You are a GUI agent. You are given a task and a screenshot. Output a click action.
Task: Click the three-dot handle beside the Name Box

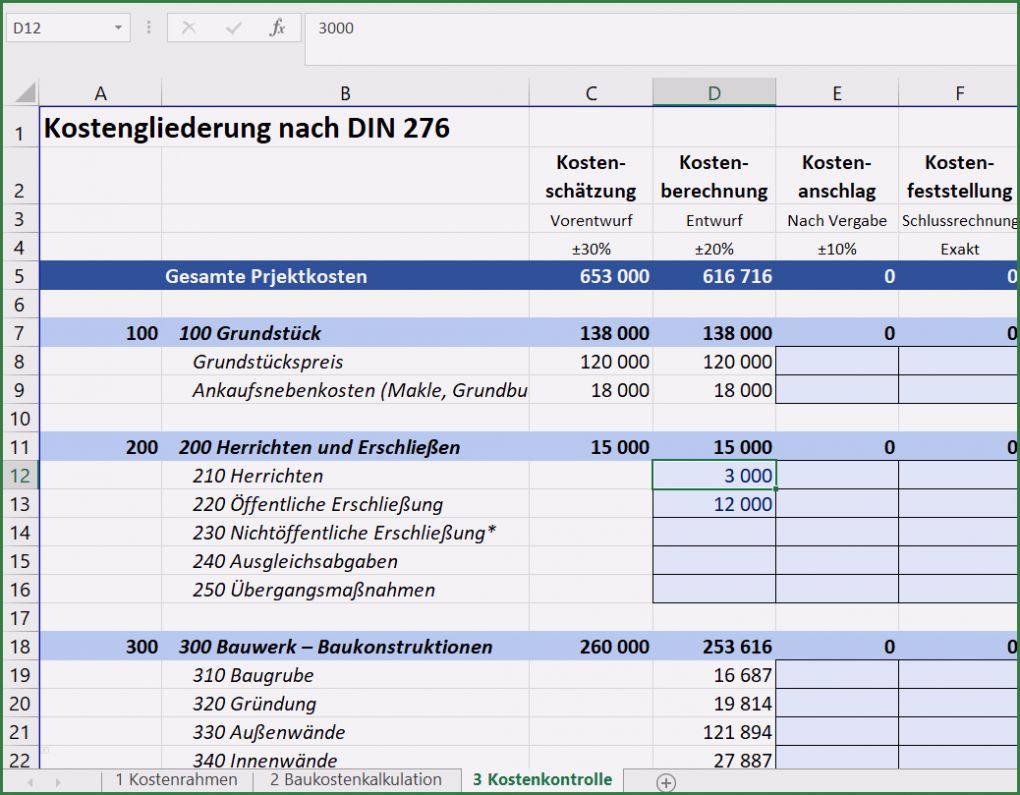[149, 28]
